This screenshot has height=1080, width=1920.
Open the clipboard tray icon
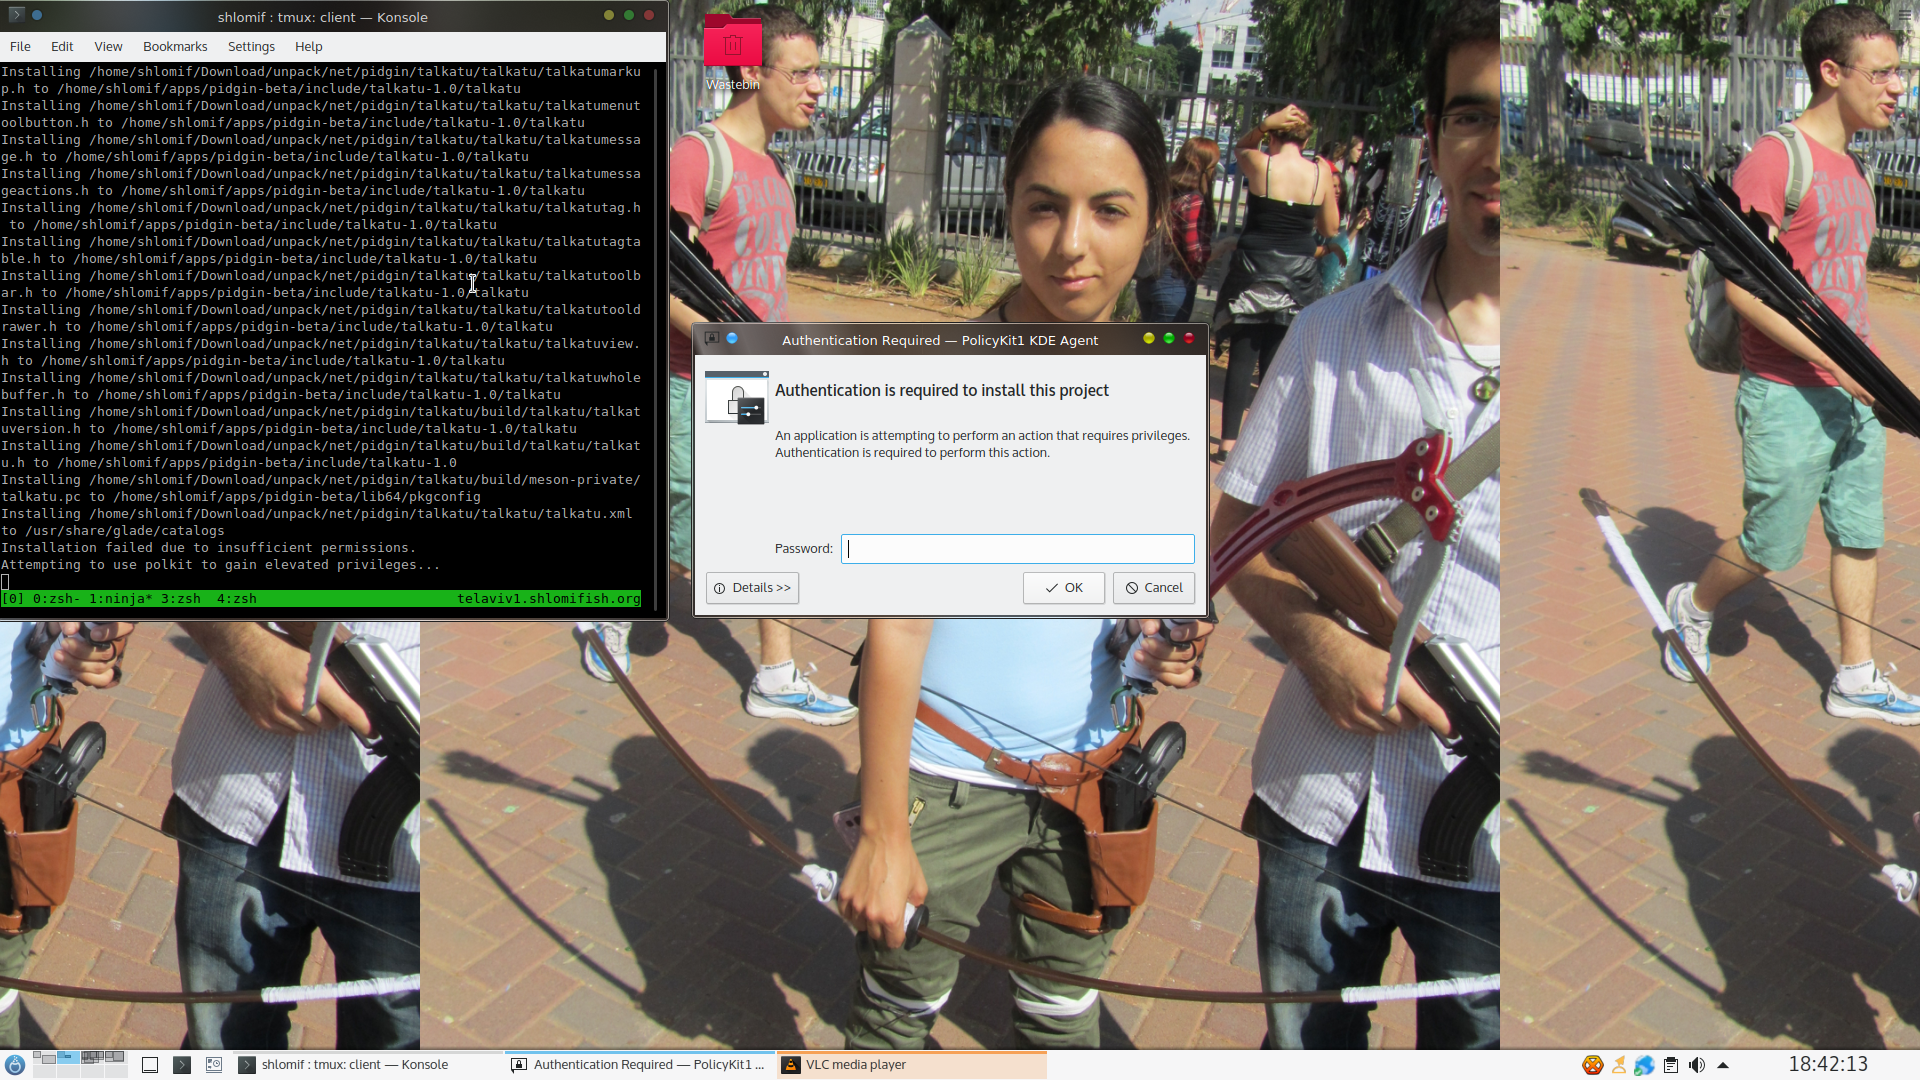pyautogui.click(x=1670, y=1065)
